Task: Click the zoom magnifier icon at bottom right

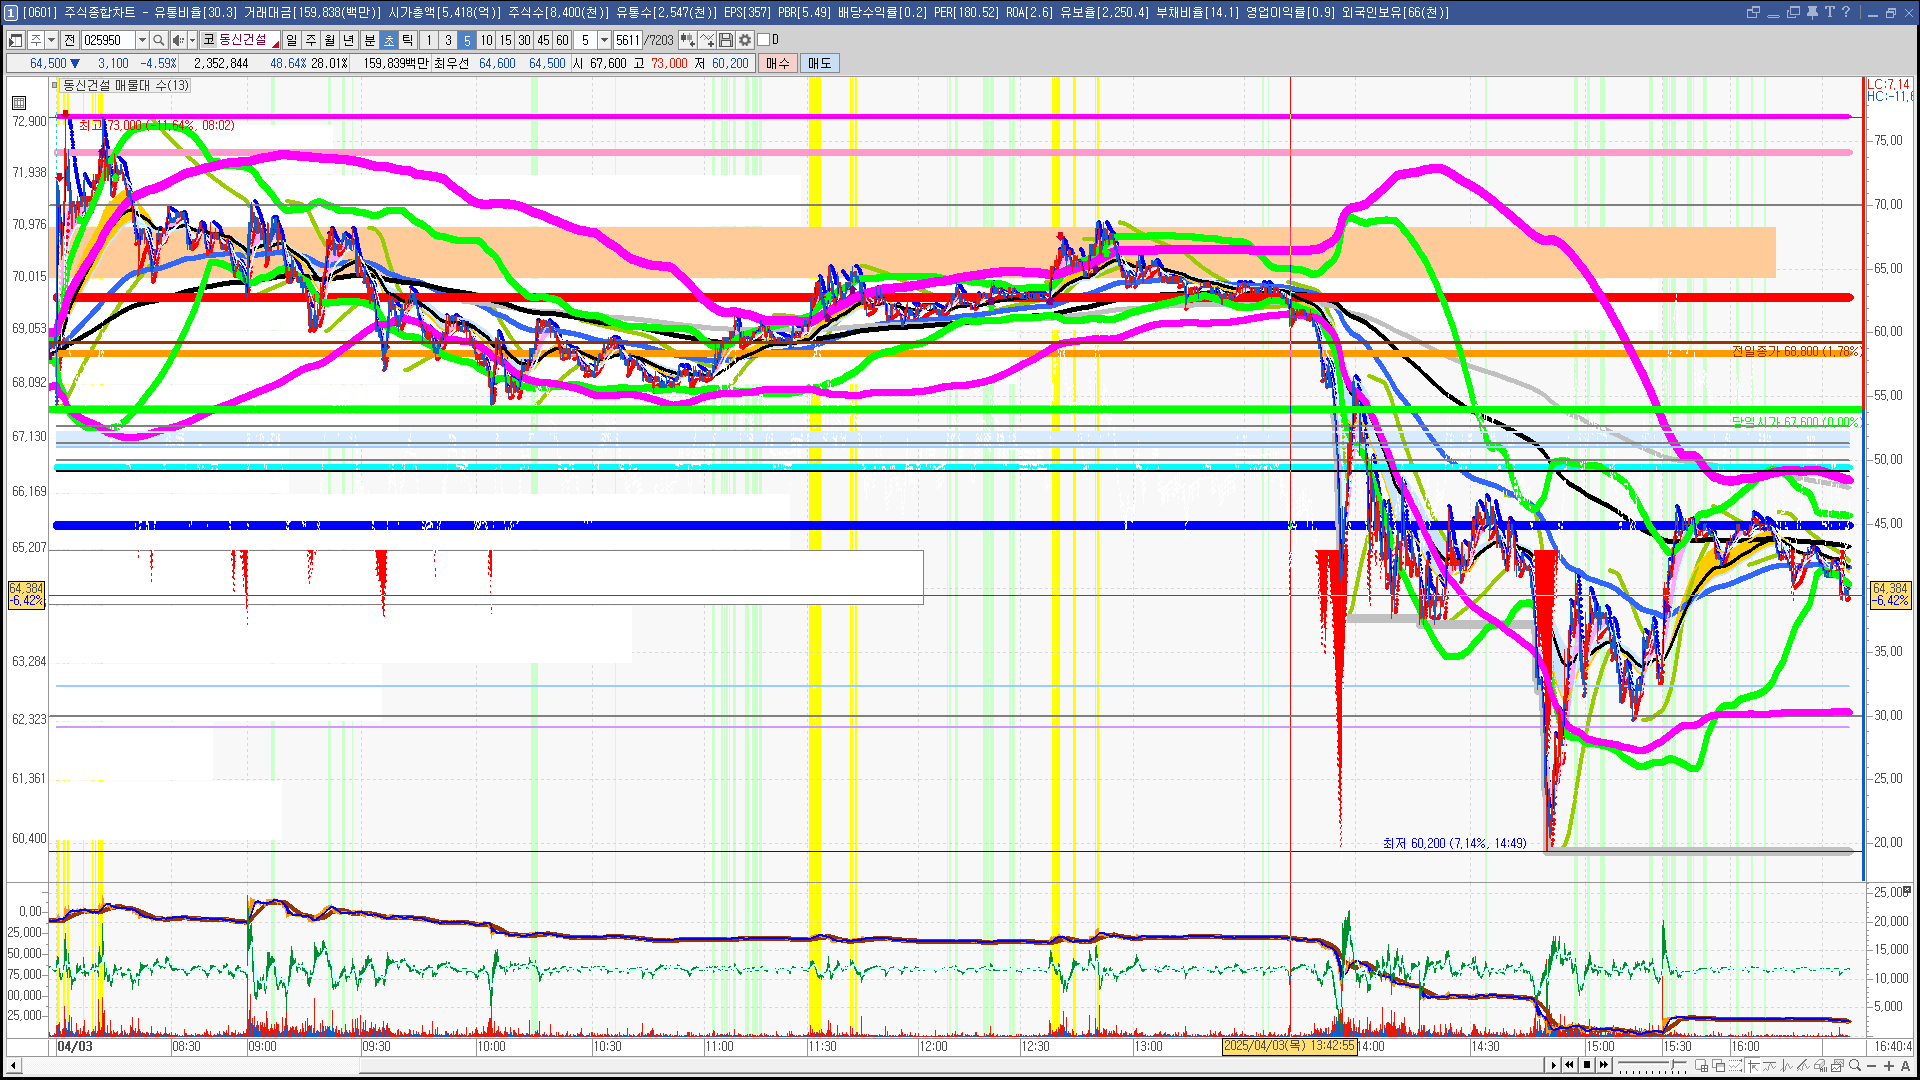Action: tap(1855, 1065)
